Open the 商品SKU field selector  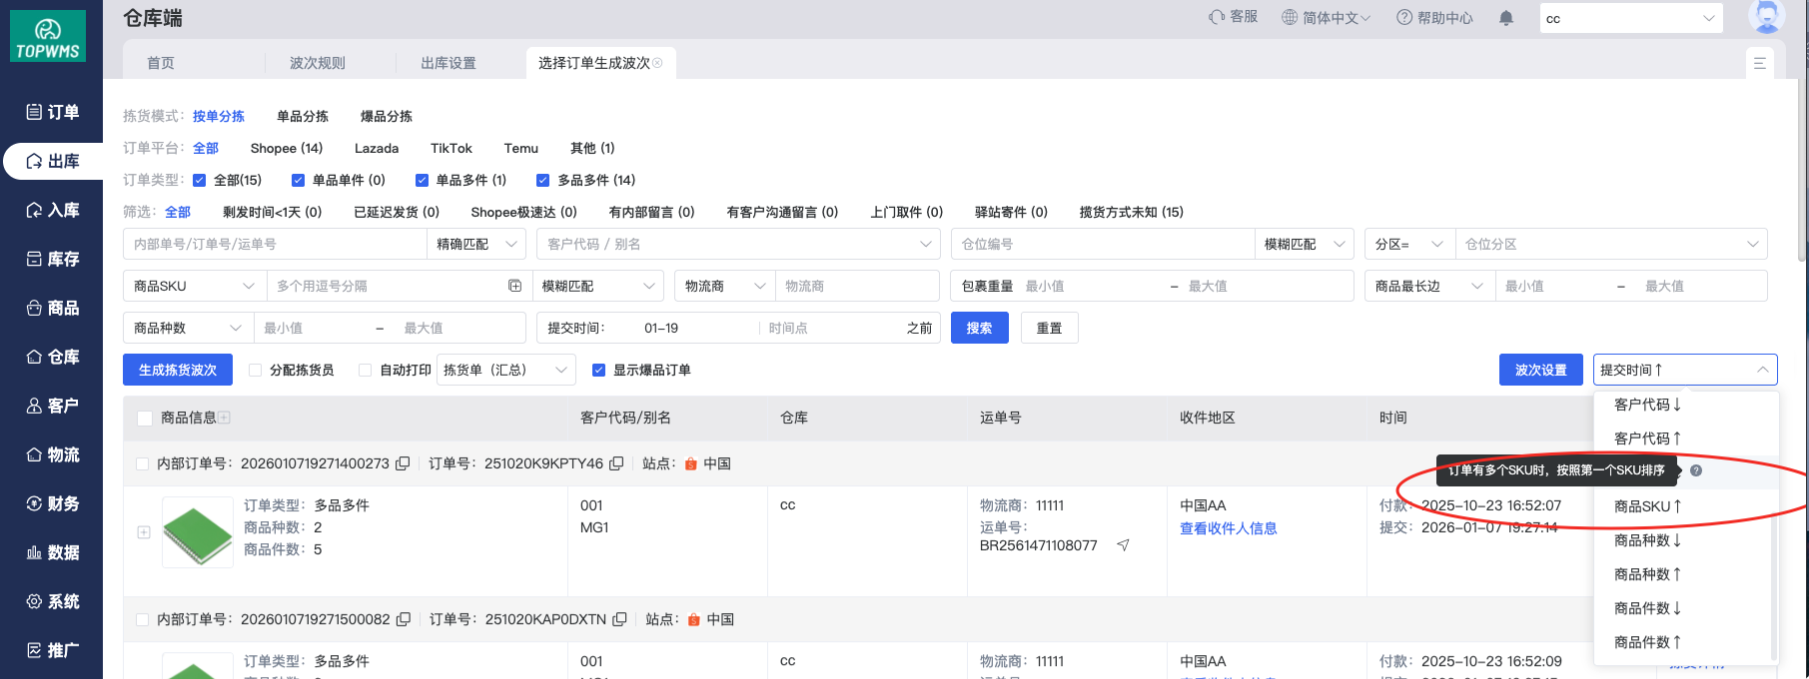click(x=195, y=286)
